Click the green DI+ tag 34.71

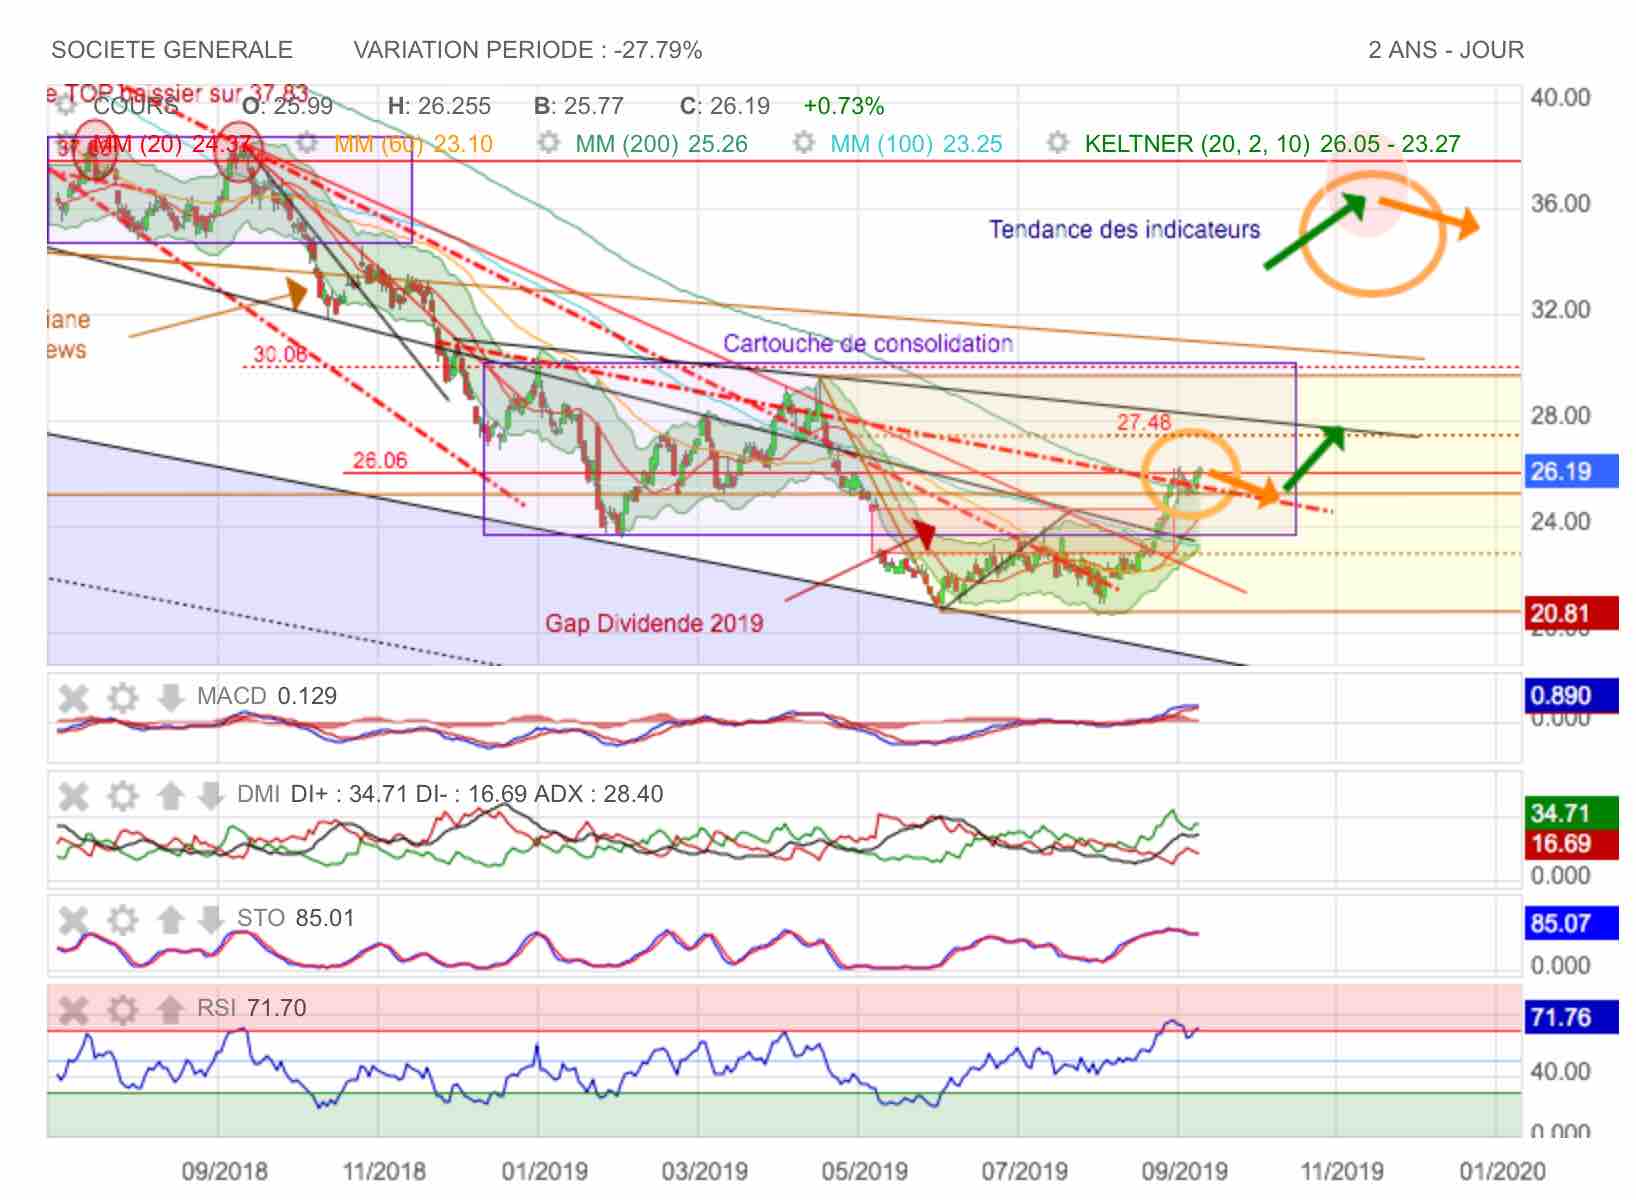(1571, 813)
